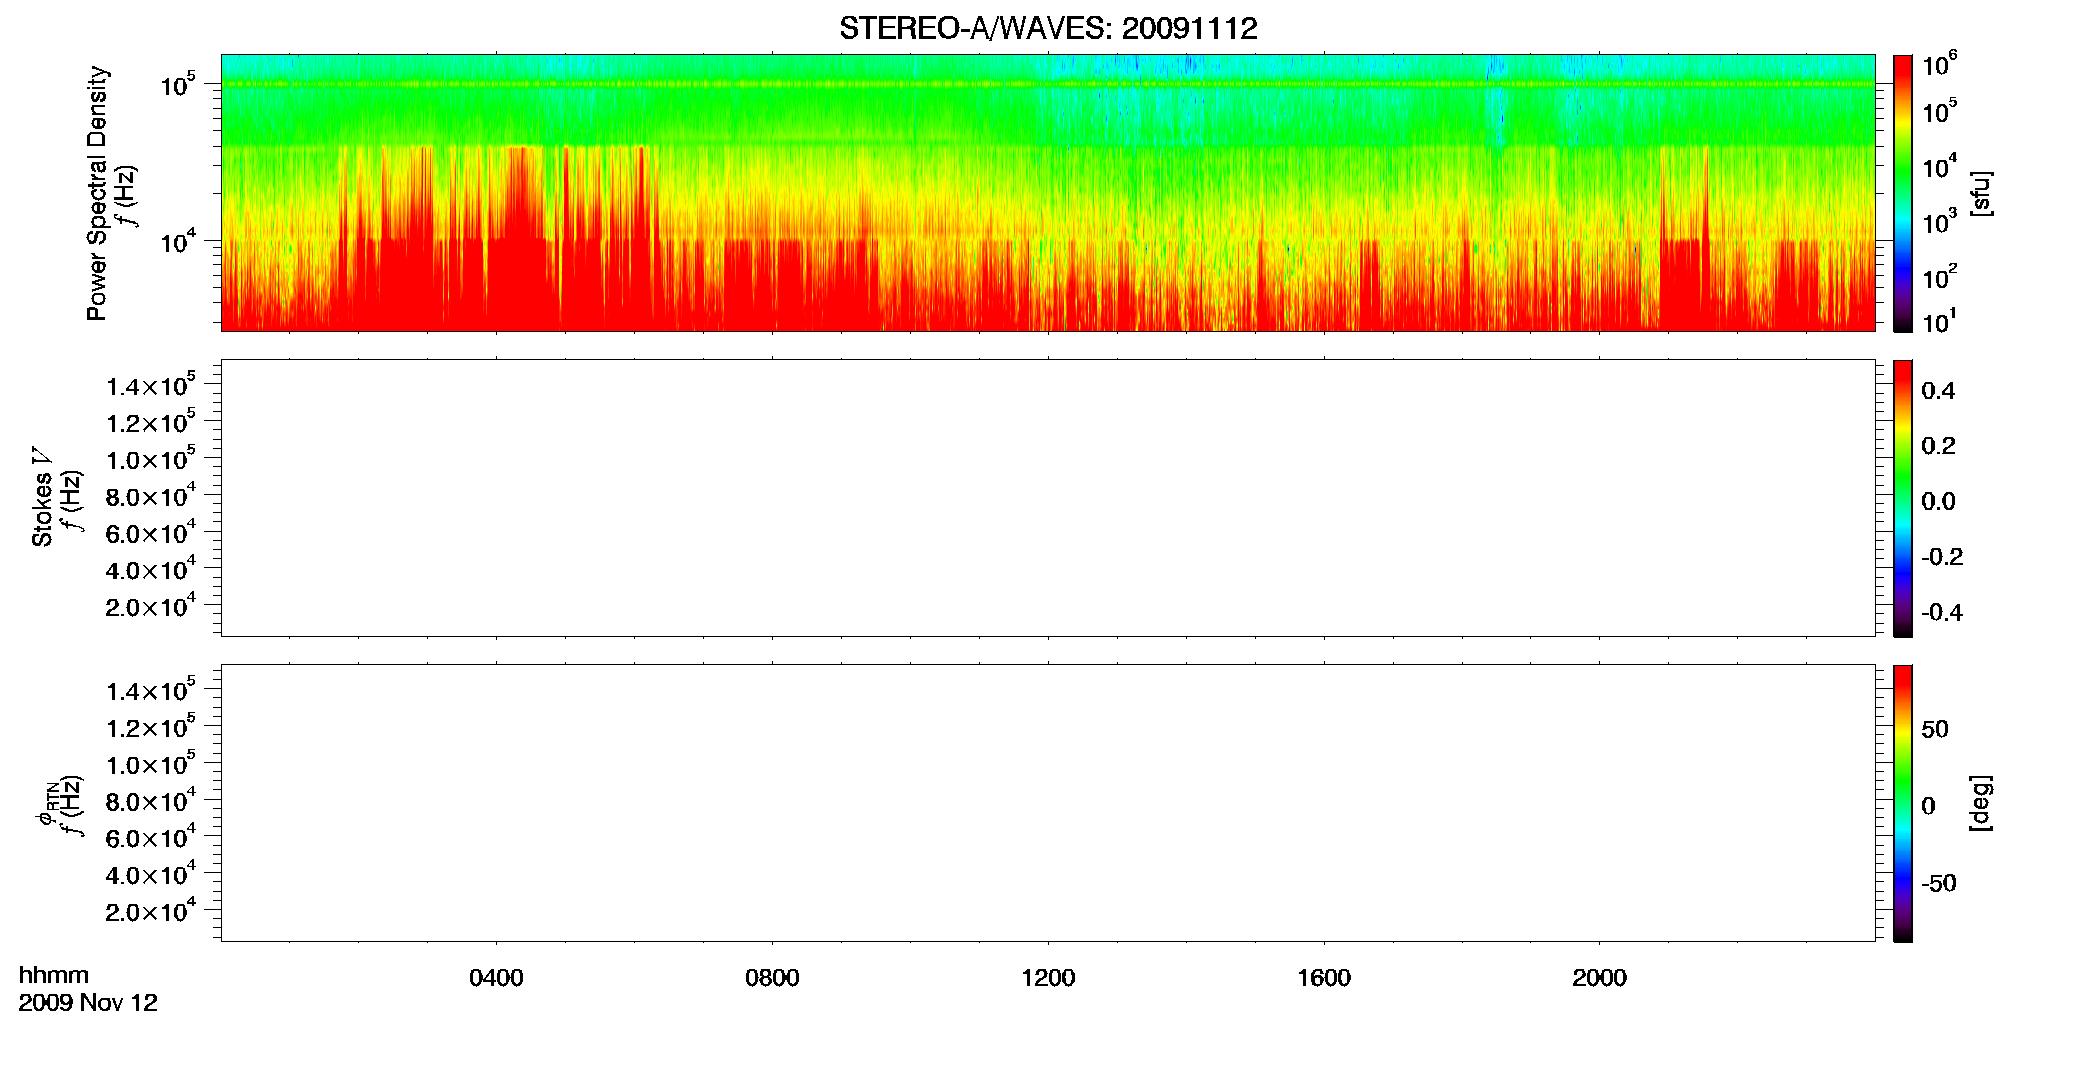Click the 1.0×10^5 tick label in the phi RTN panel
2096x1080 pixels.
[151, 762]
